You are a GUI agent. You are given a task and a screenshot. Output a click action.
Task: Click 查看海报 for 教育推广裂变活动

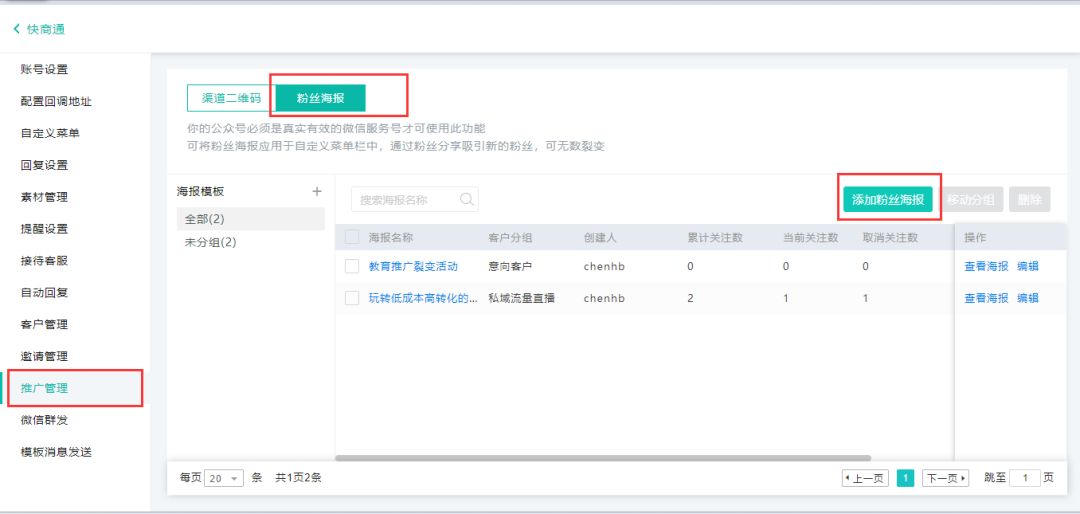[x=986, y=266]
